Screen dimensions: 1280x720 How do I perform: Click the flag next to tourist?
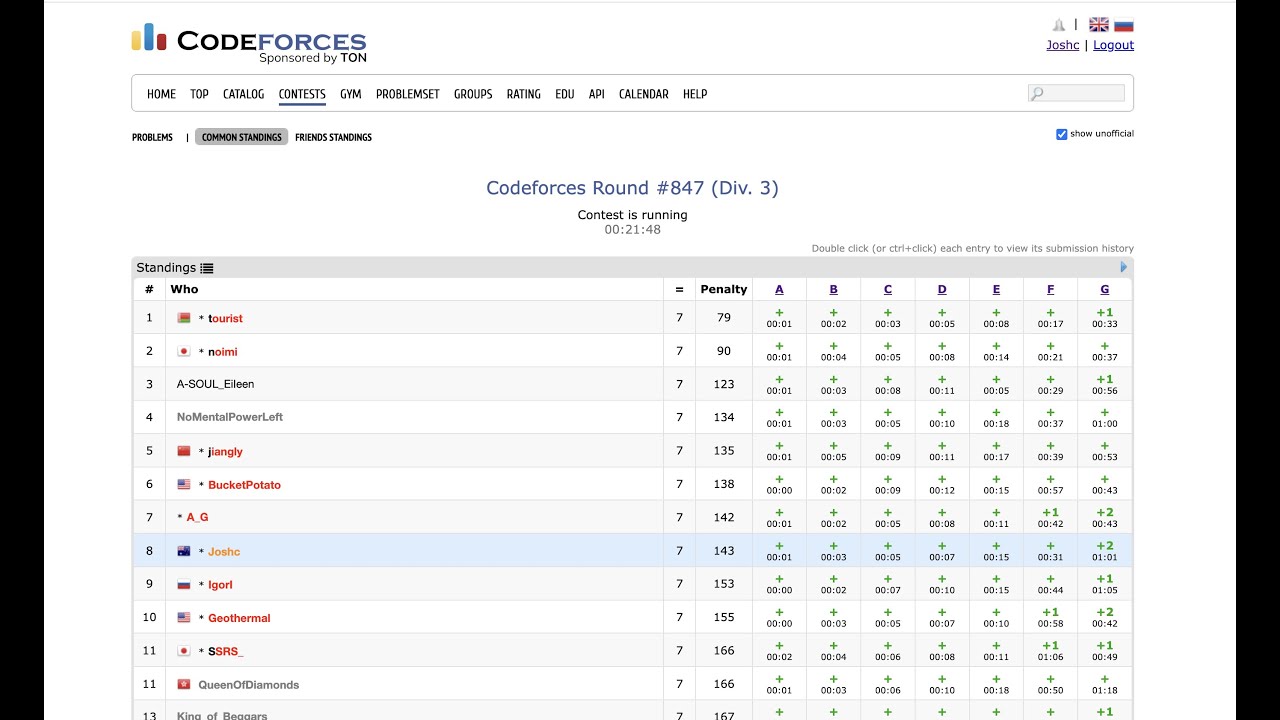click(184, 318)
